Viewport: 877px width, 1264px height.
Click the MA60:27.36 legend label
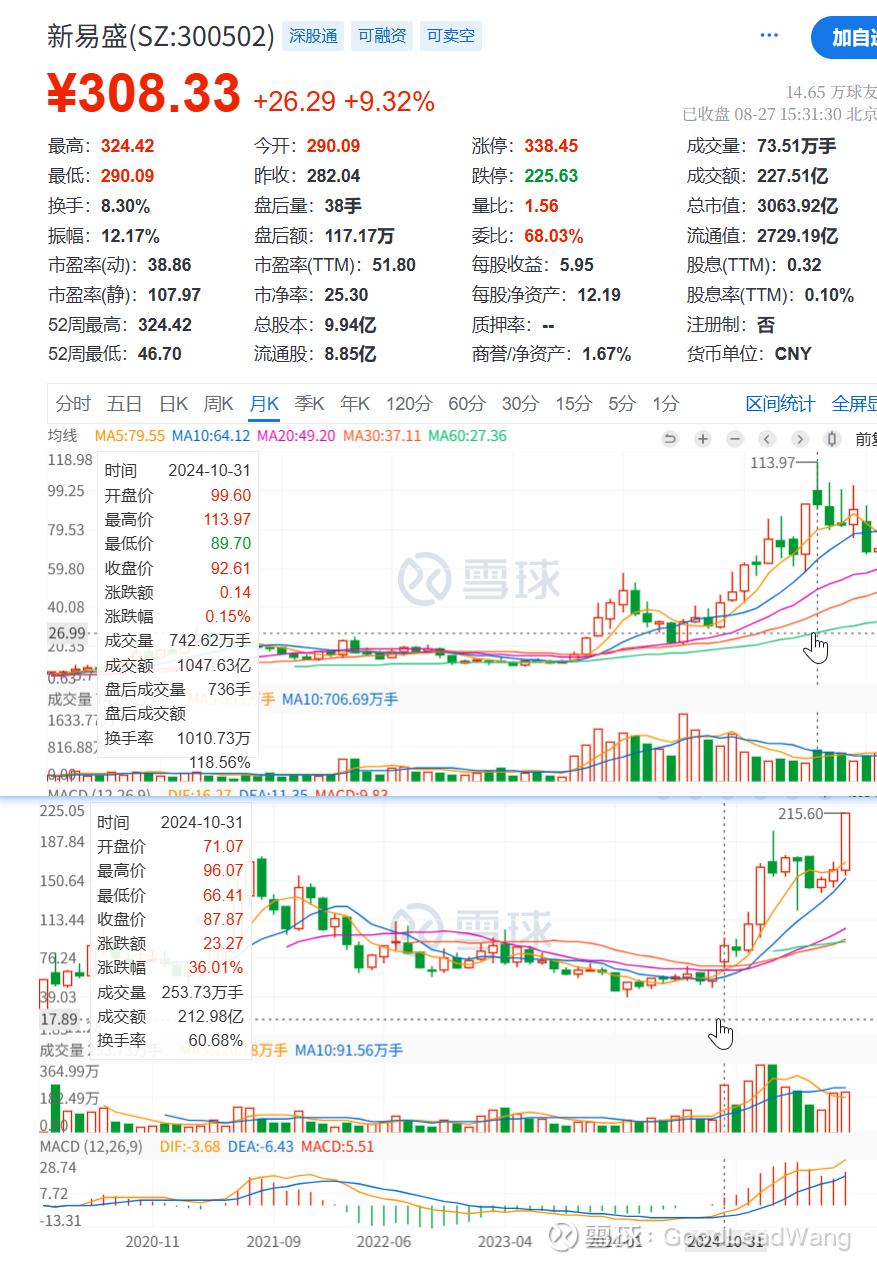[468, 436]
